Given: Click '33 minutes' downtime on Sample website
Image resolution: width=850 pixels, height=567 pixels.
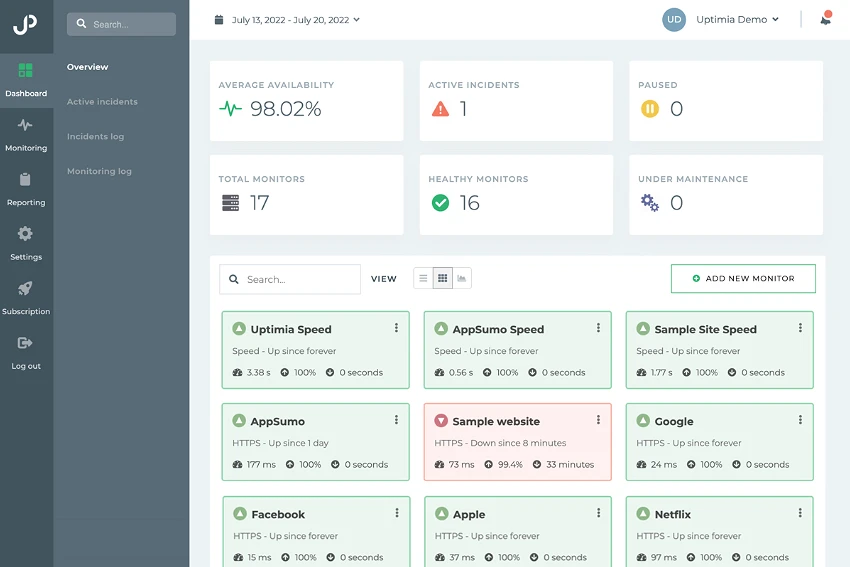Looking at the screenshot, I should point(570,465).
